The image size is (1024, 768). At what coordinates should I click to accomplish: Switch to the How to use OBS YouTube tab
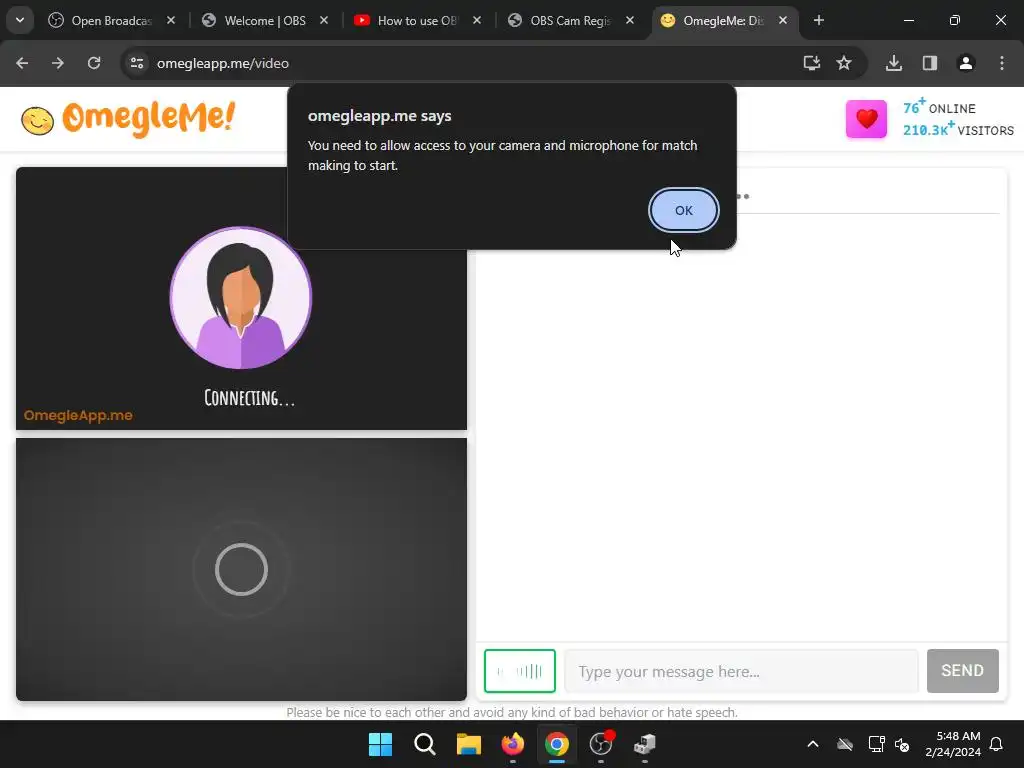click(x=417, y=20)
